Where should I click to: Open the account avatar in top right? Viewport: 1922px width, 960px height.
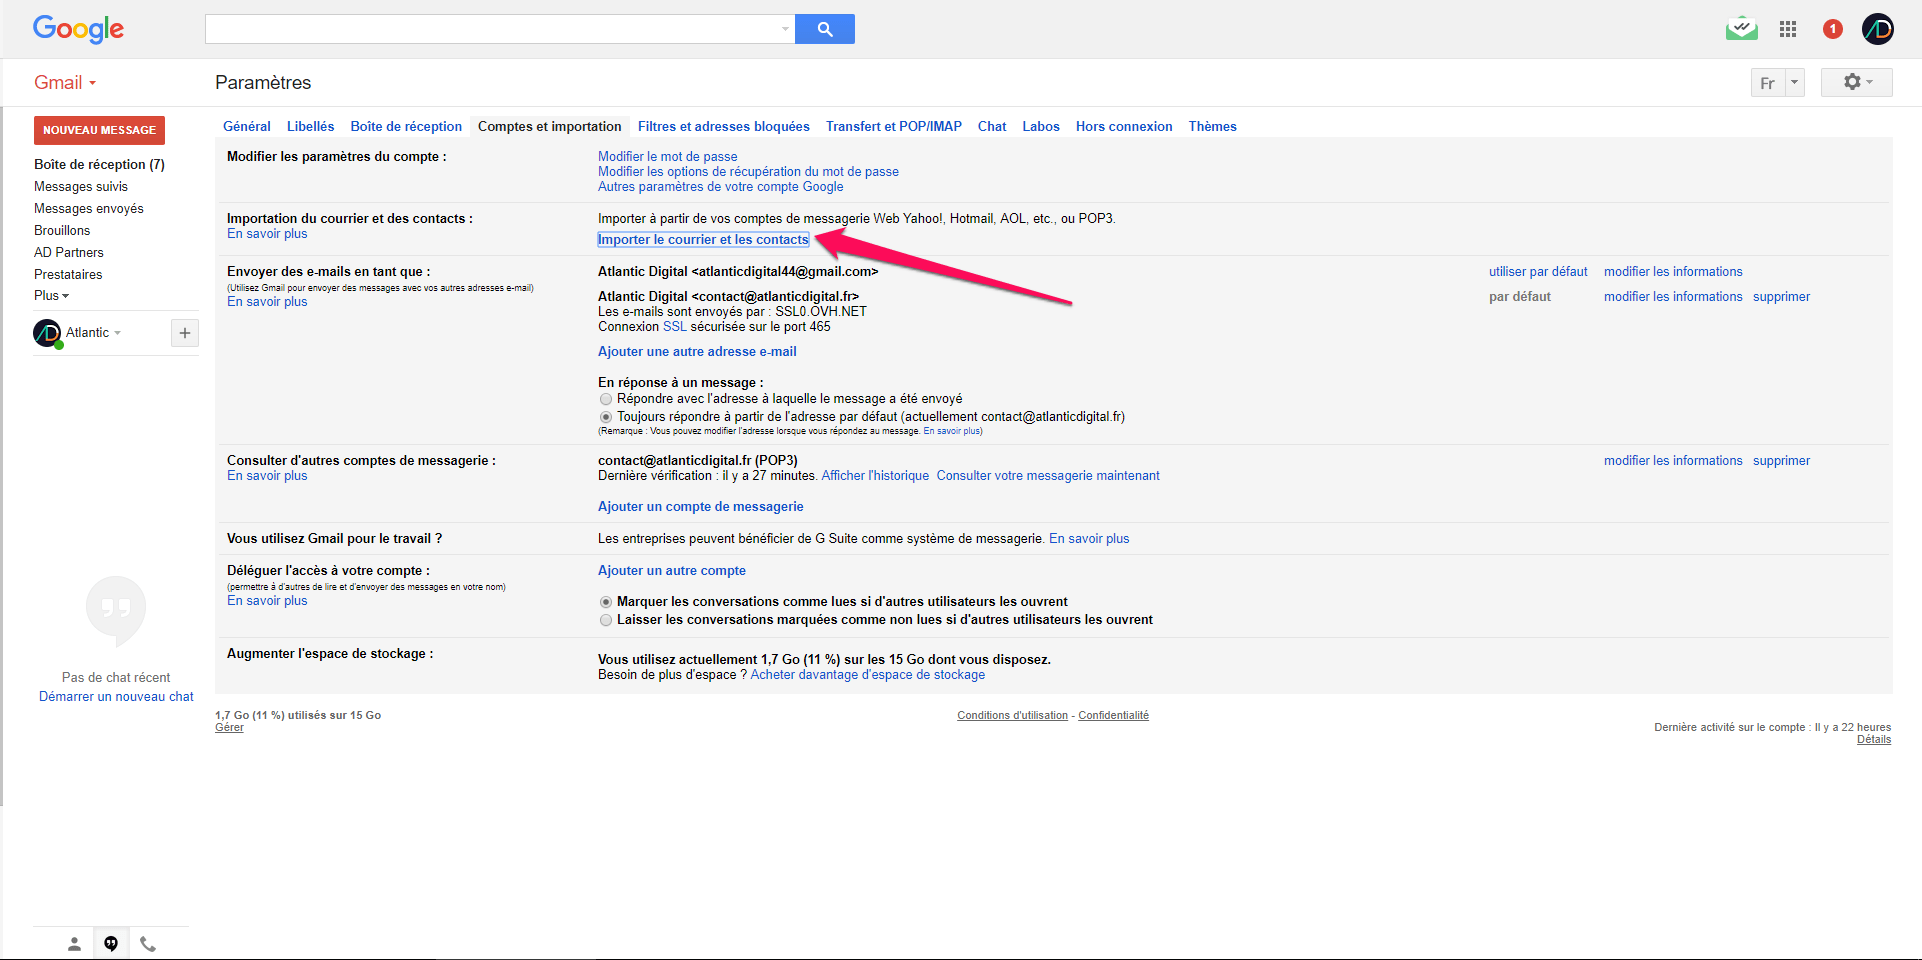(1877, 29)
